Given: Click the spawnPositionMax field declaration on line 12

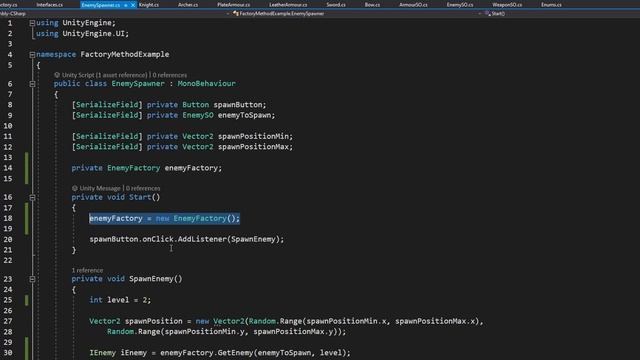Looking at the screenshot, I should click(254, 147).
